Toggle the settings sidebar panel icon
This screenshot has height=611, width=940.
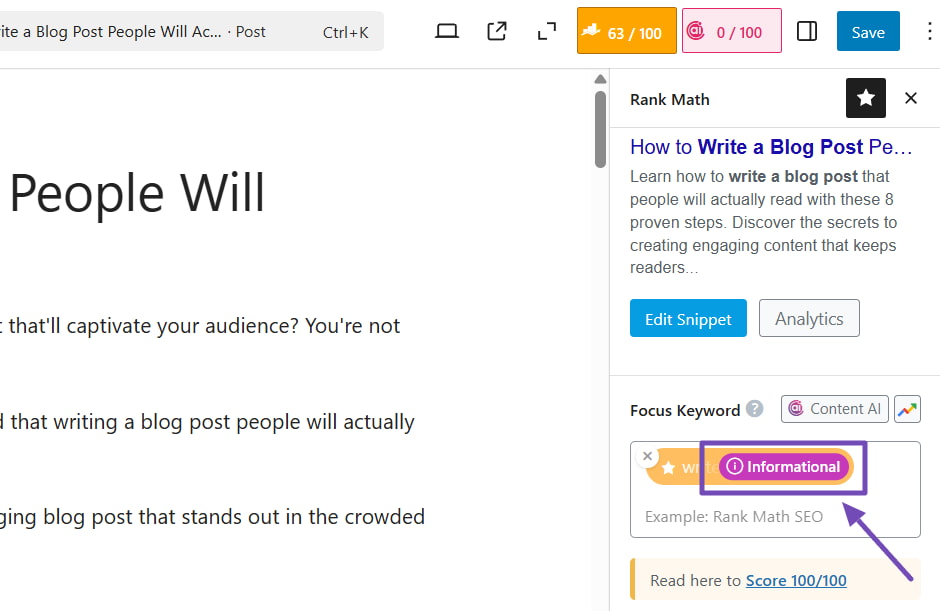(807, 32)
